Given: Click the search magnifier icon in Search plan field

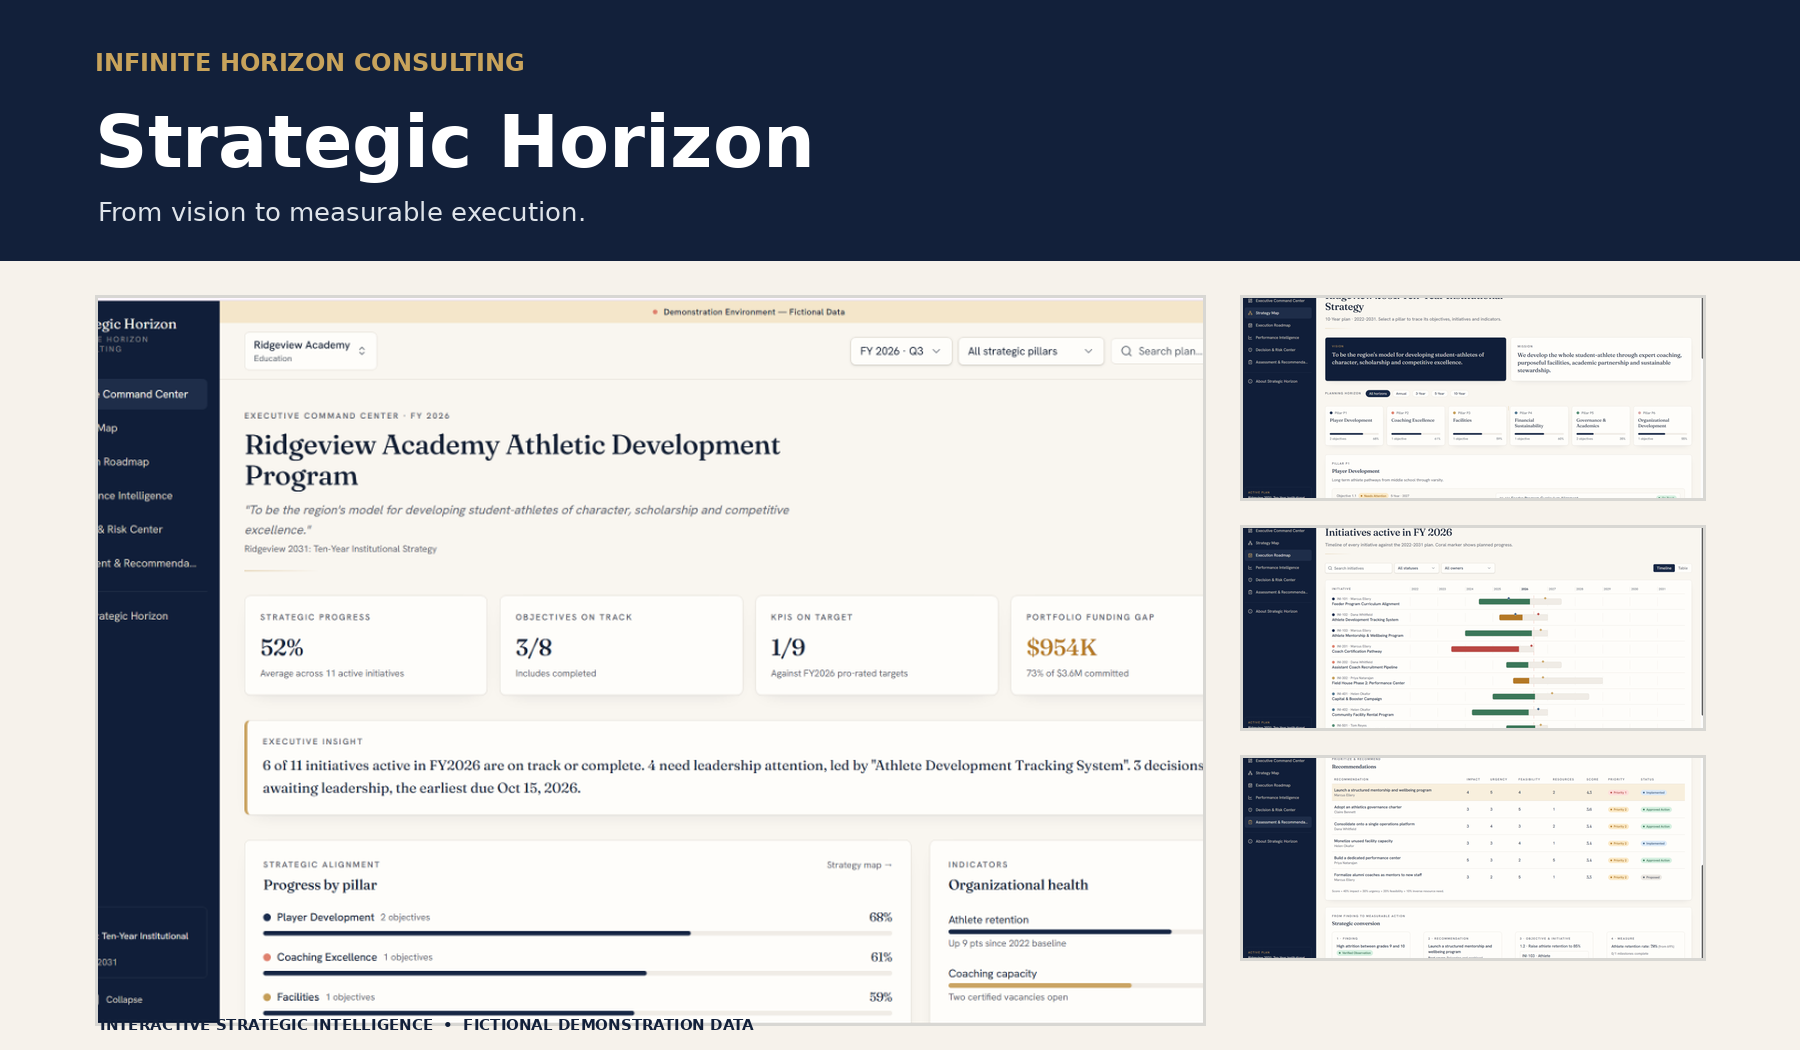Looking at the screenshot, I should click(x=1126, y=351).
